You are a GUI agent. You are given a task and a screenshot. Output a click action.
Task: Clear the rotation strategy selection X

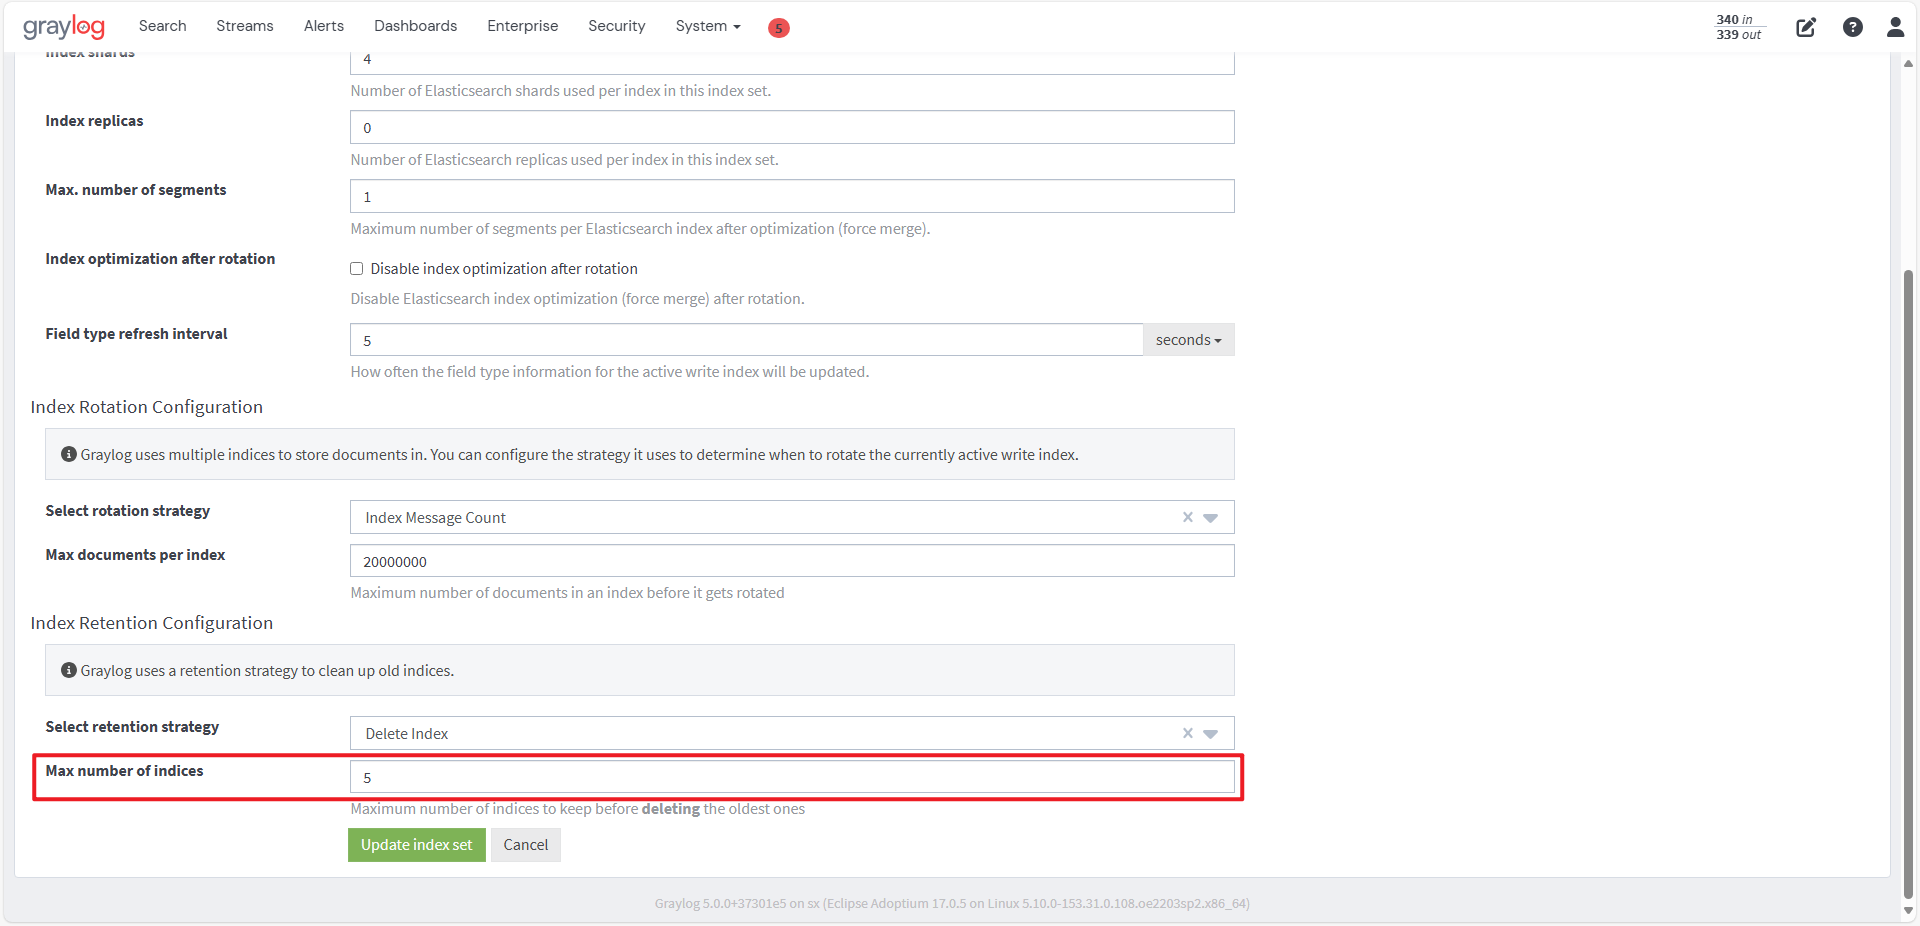click(x=1187, y=517)
